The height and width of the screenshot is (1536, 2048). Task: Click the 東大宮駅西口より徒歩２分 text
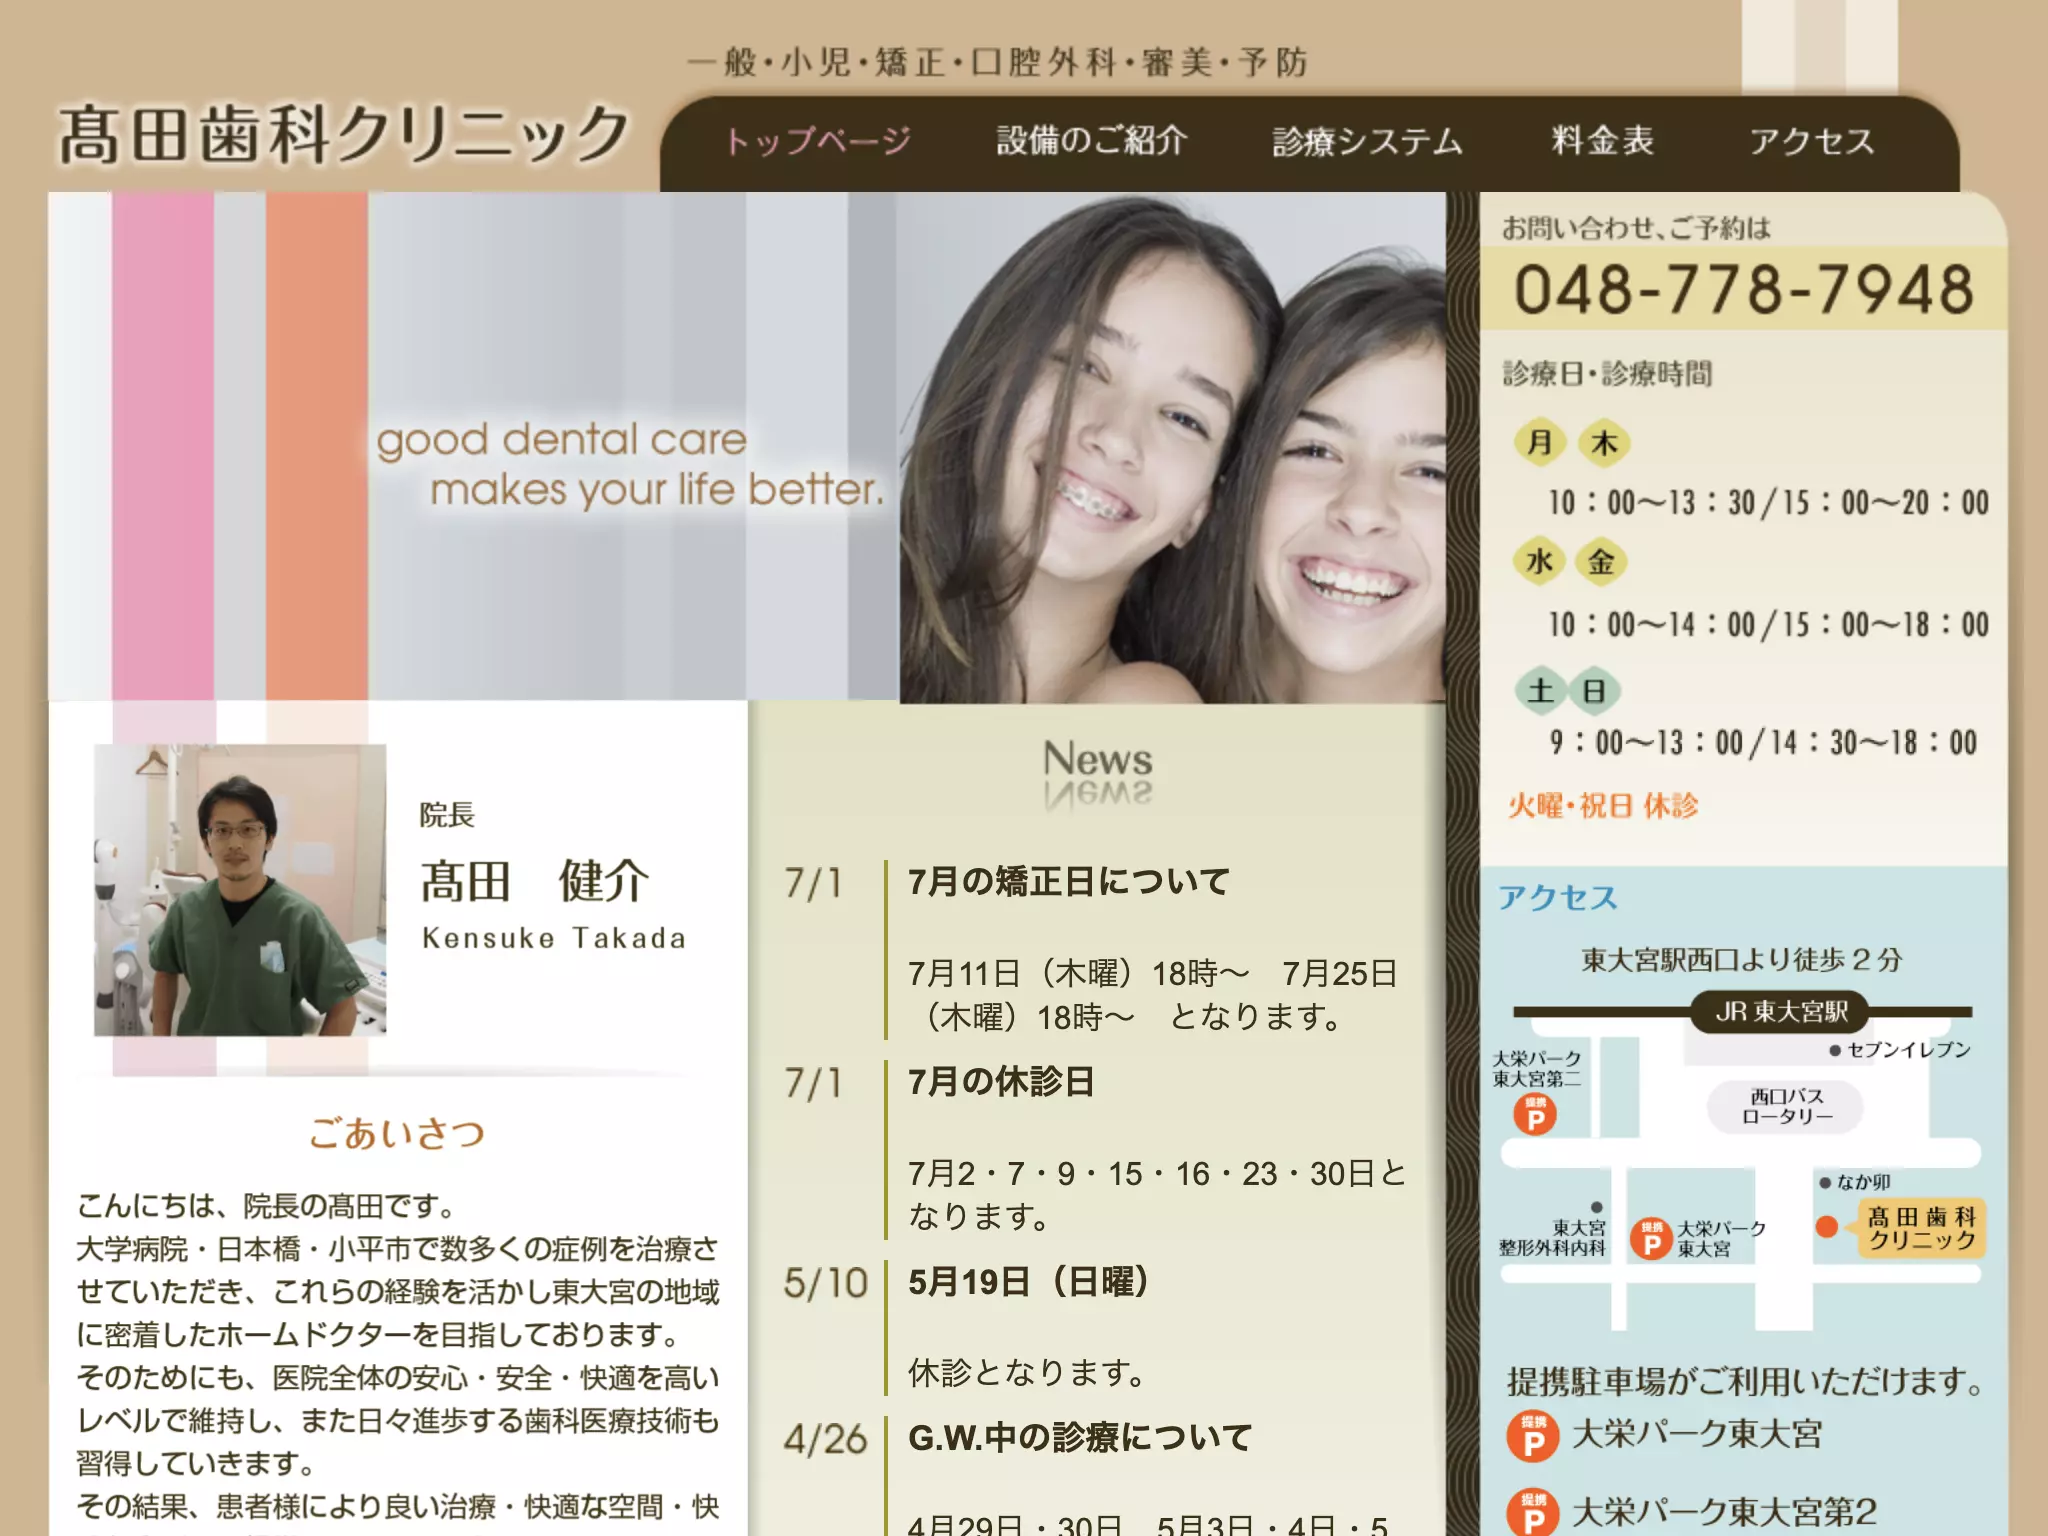click(1741, 960)
